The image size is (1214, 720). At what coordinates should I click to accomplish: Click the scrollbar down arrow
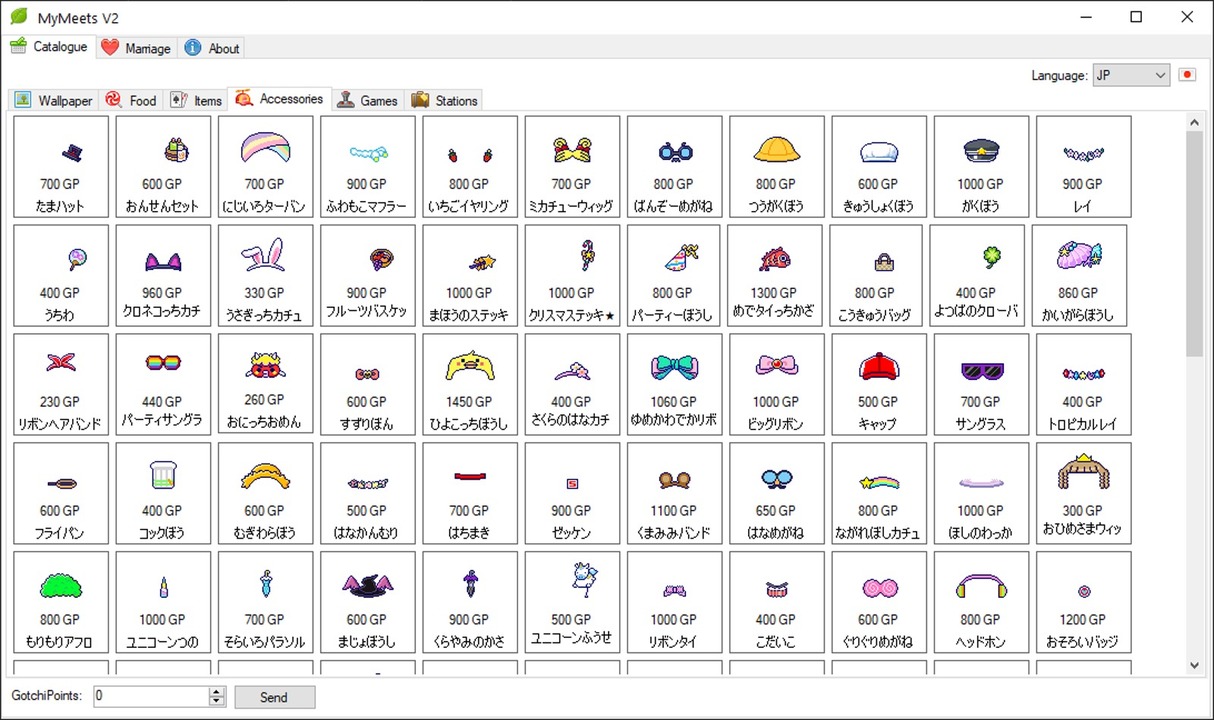1195,665
